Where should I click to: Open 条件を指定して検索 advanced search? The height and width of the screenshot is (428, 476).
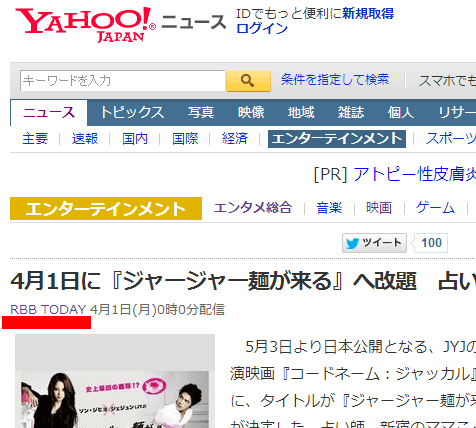click(335, 80)
